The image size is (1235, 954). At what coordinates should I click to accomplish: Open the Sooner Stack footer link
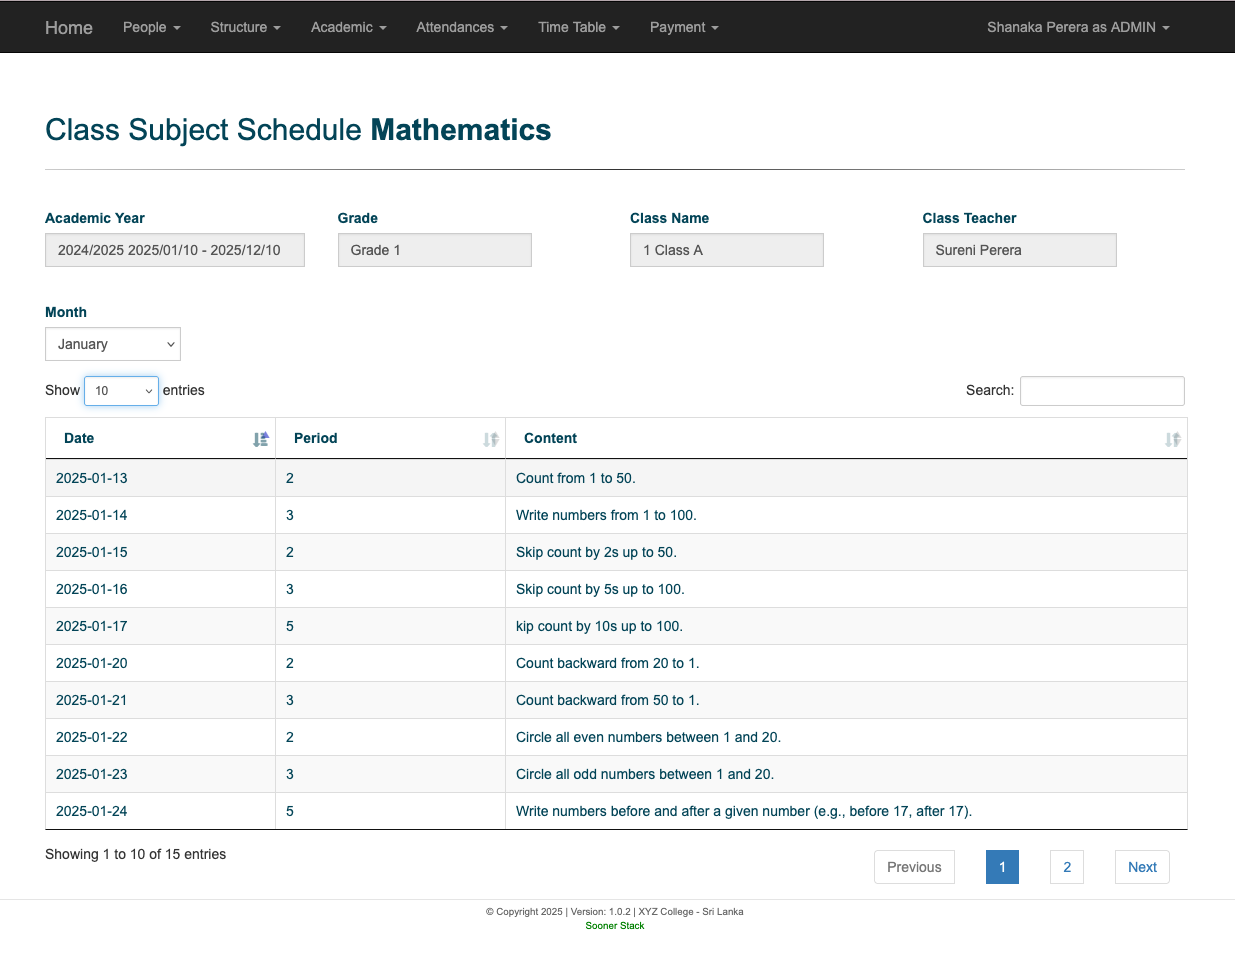click(615, 926)
